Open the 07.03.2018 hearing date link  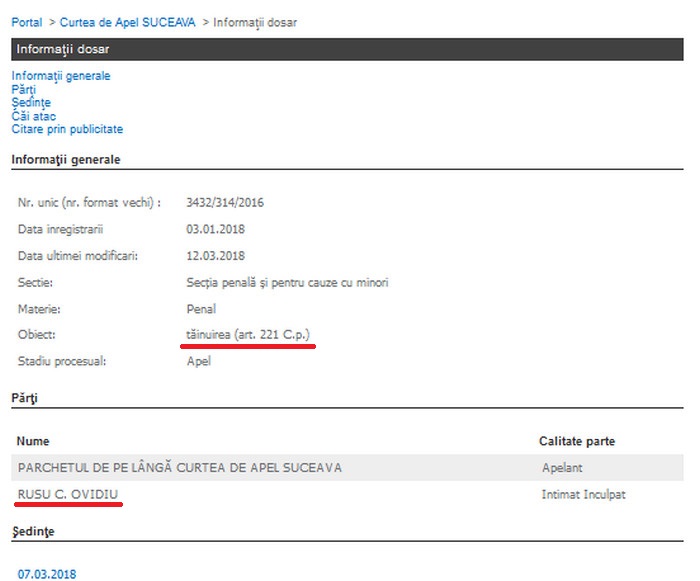47,574
